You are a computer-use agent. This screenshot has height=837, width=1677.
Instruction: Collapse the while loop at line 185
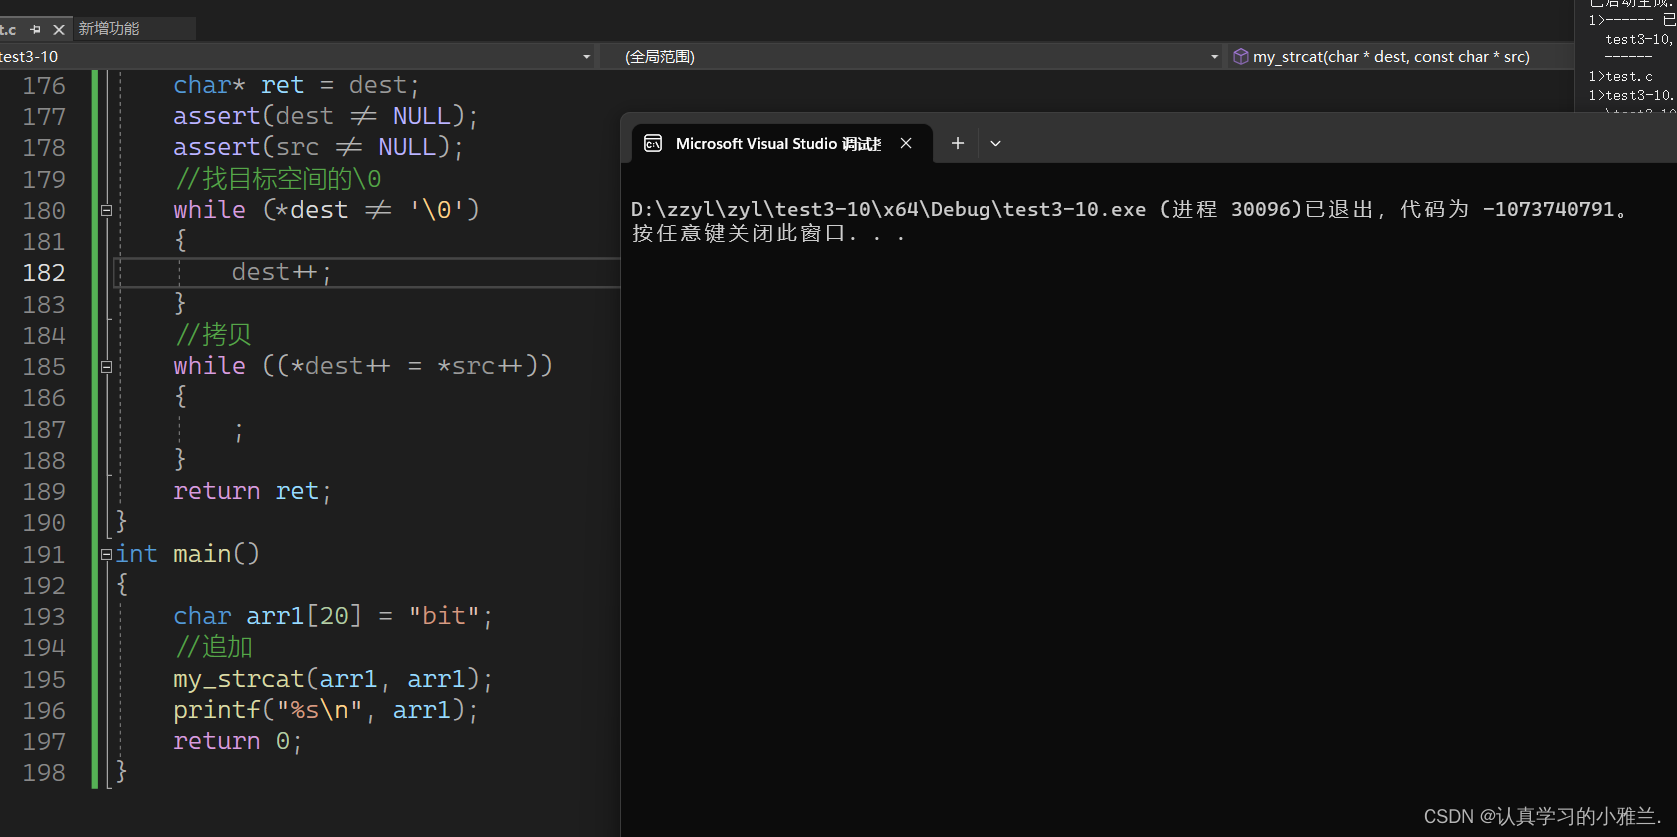[x=106, y=367]
